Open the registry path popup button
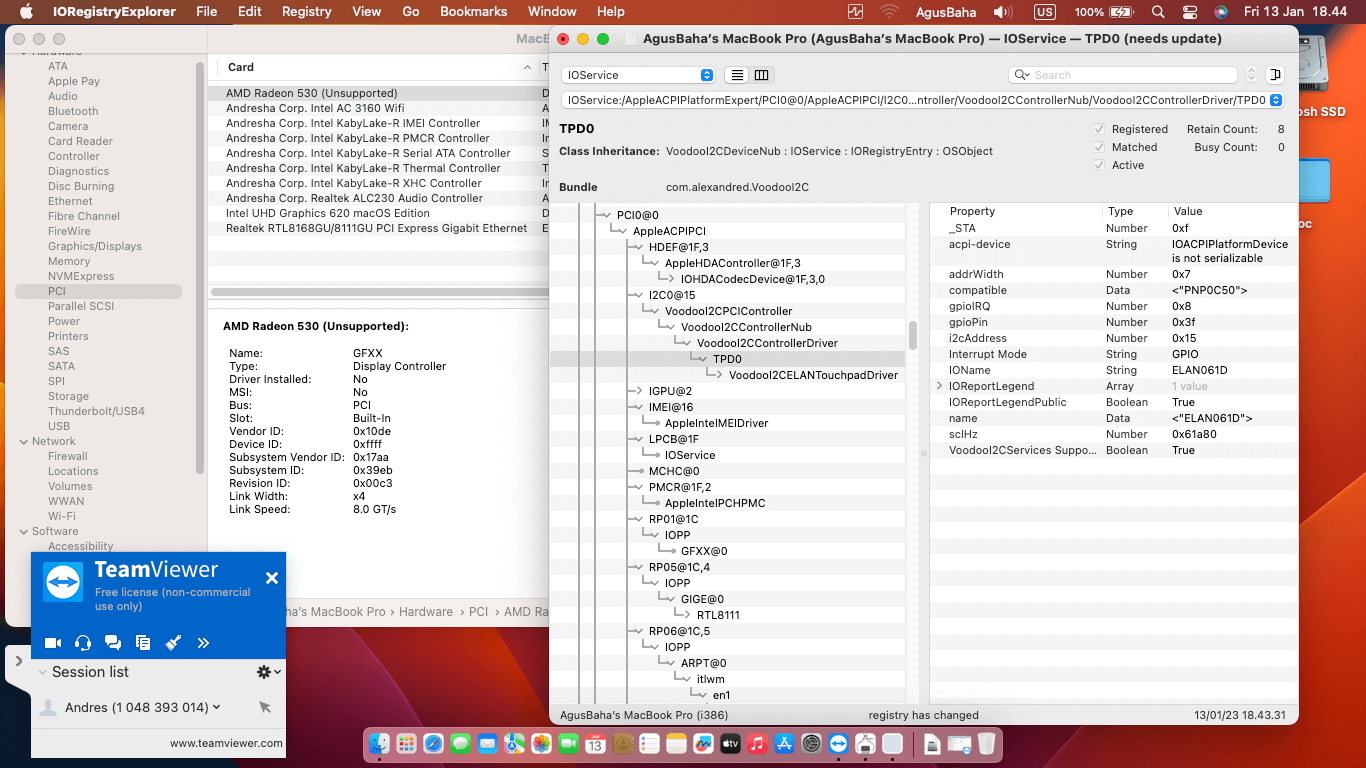The height and width of the screenshot is (768, 1366). pyautogui.click(x=1275, y=100)
